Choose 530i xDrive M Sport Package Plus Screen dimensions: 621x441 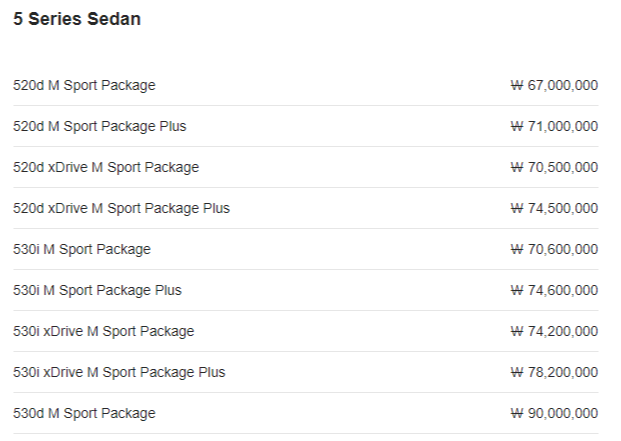[x=119, y=372]
